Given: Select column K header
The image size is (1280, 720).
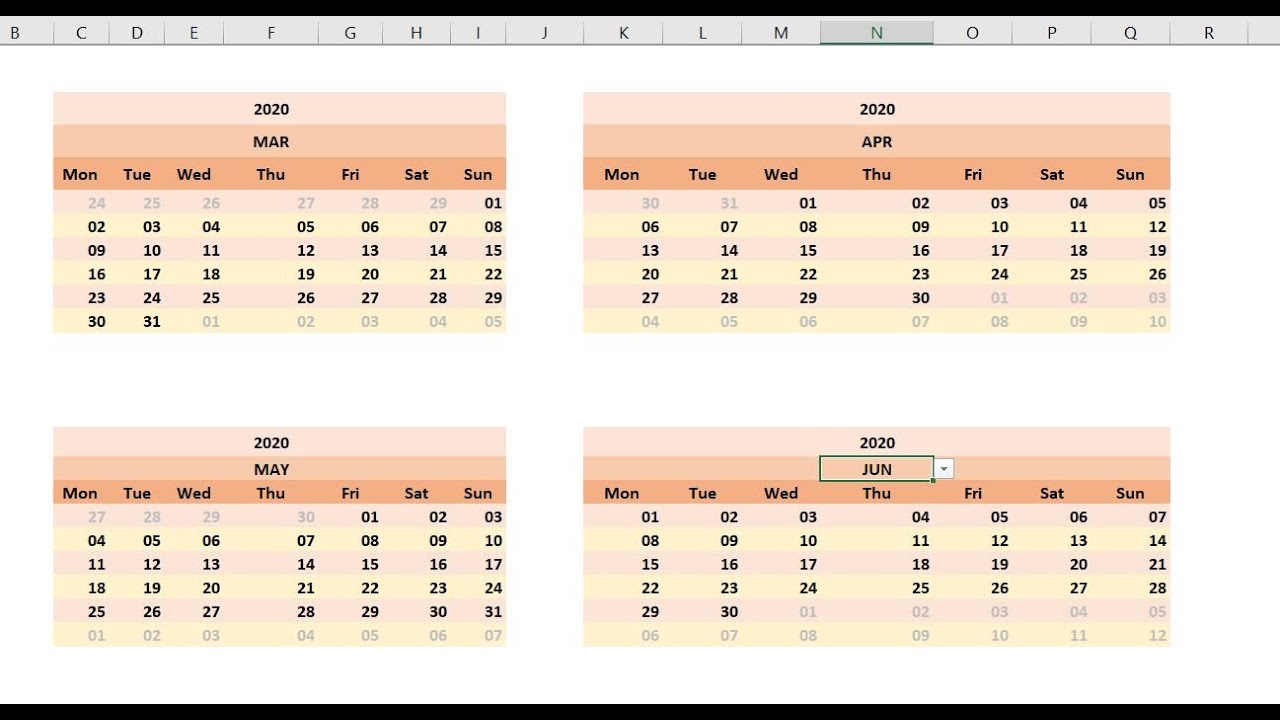Looking at the screenshot, I should [623, 33].
